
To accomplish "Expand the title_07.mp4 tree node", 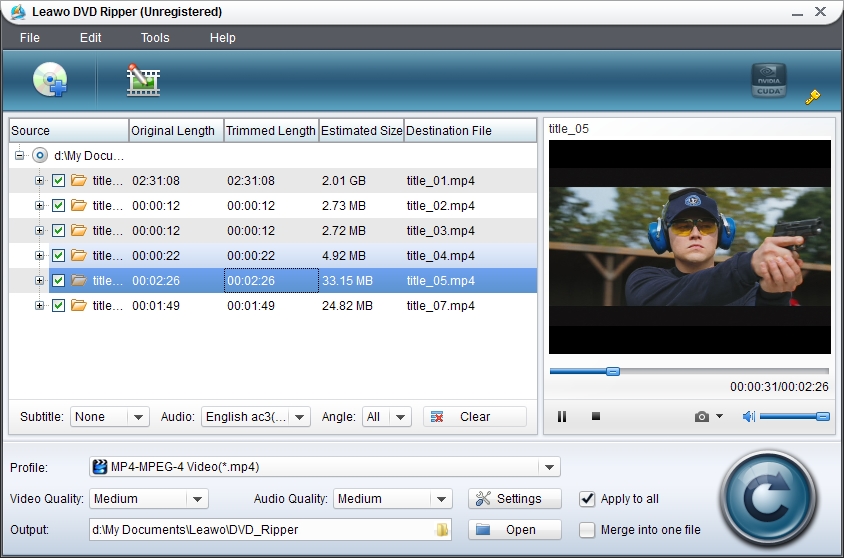I will point(39,306).
